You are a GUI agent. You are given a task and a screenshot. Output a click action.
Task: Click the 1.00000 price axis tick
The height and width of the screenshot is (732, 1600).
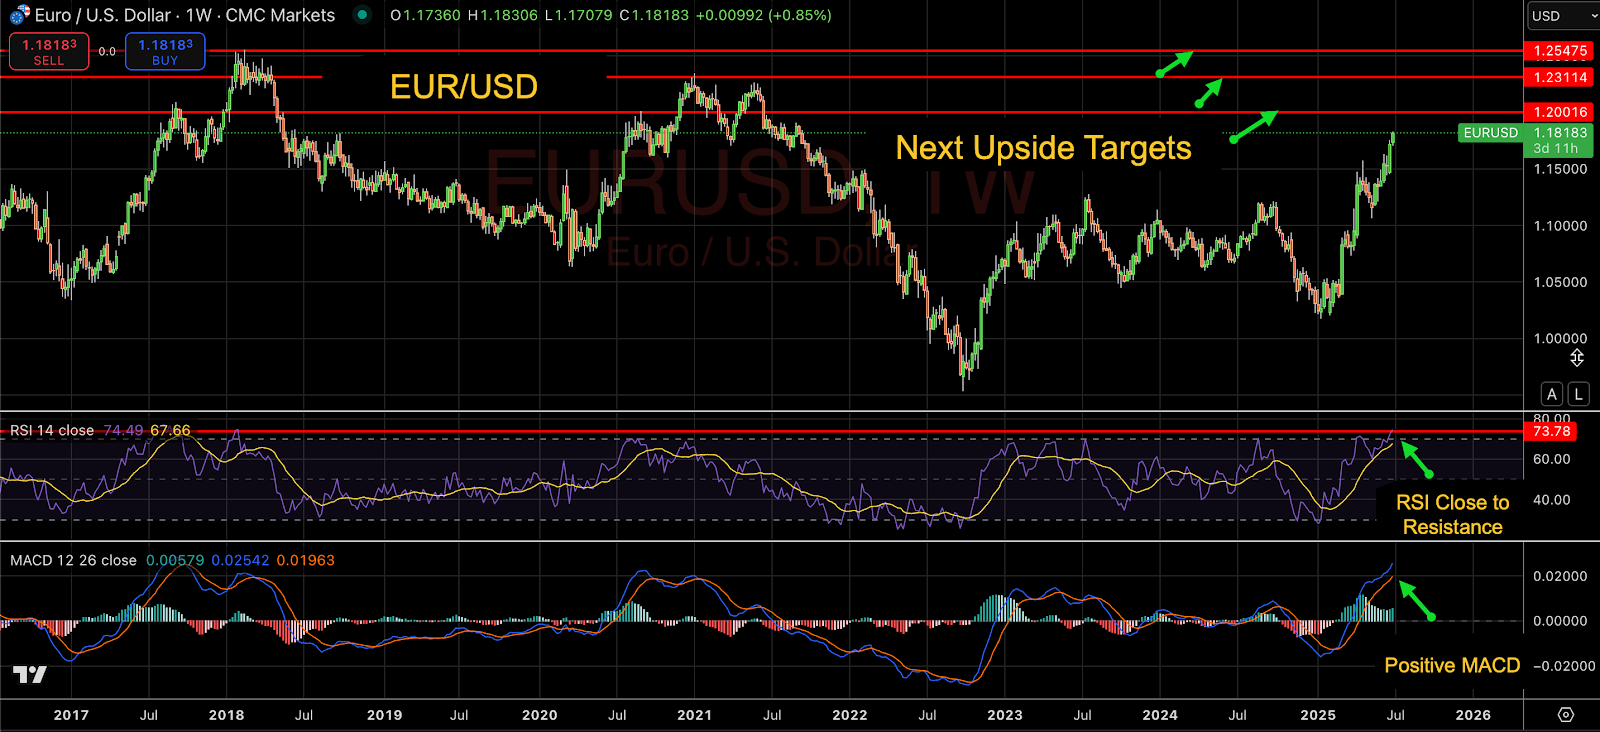(1560, 338)
